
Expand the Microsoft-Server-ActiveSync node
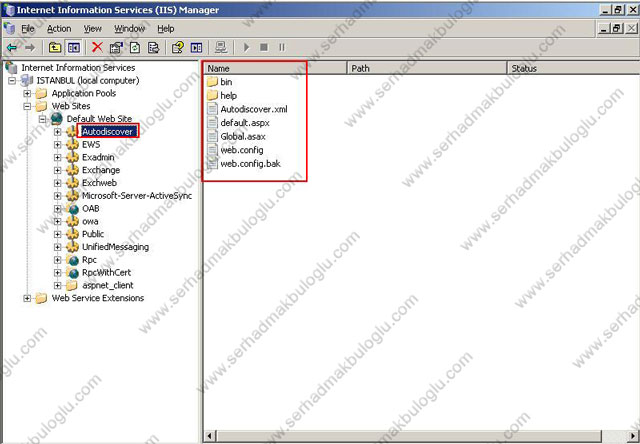click(58, 196)
